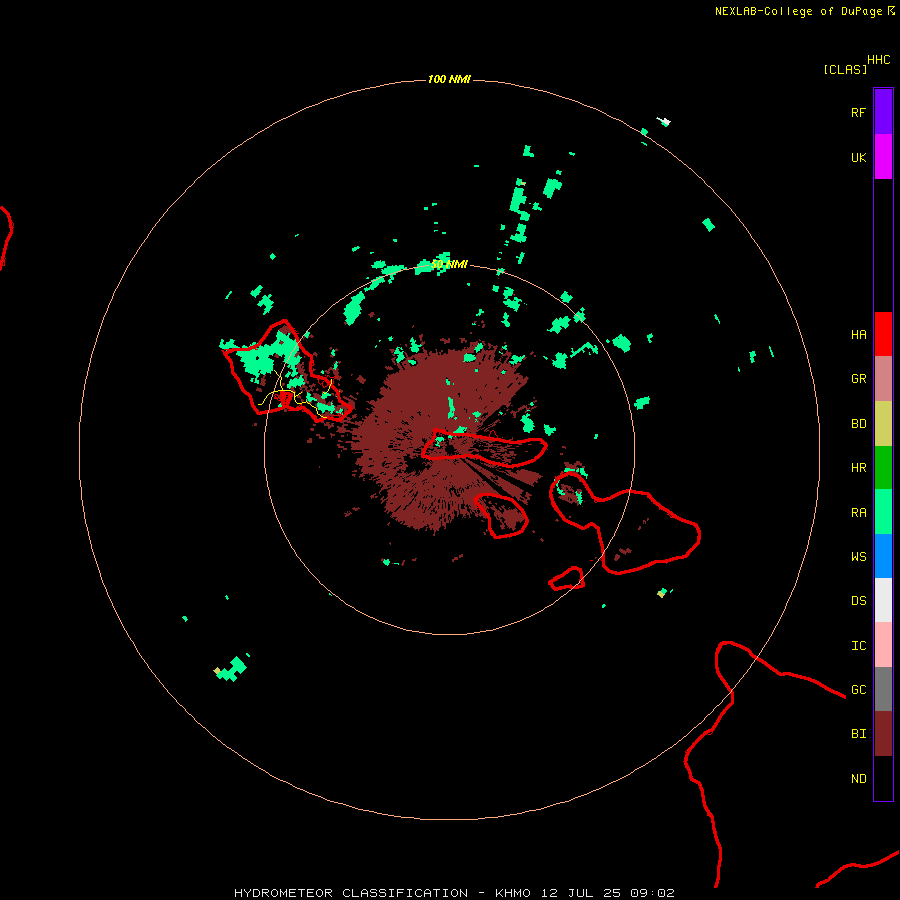Image resolution: width=900 pixels, height=900 pixels.
Task: Click the Hydrometeor Classification KHMO title caption
Action: [454, 893]
